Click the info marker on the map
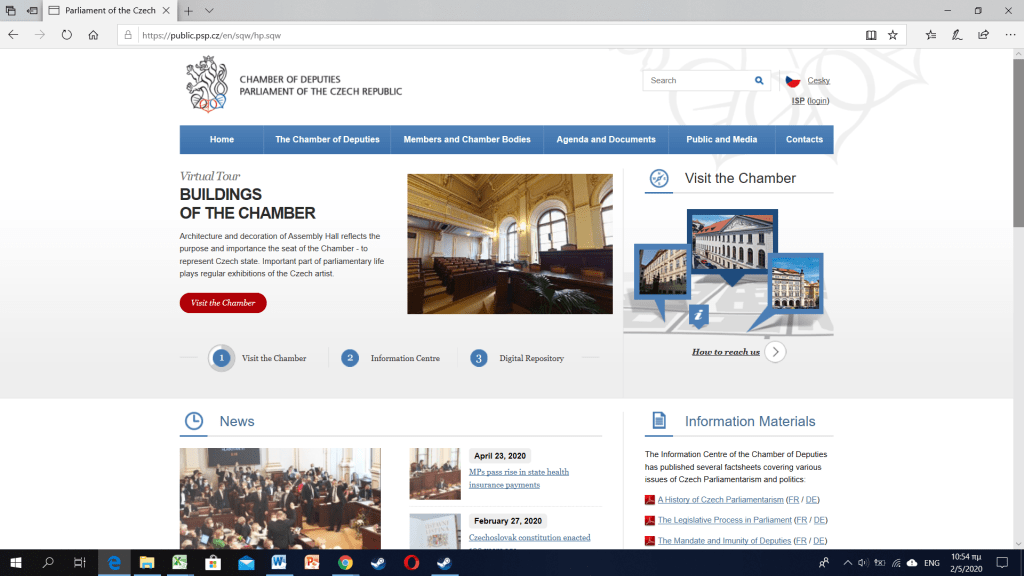This screenshot has width=1024, height=576. (x=700, y=315)
